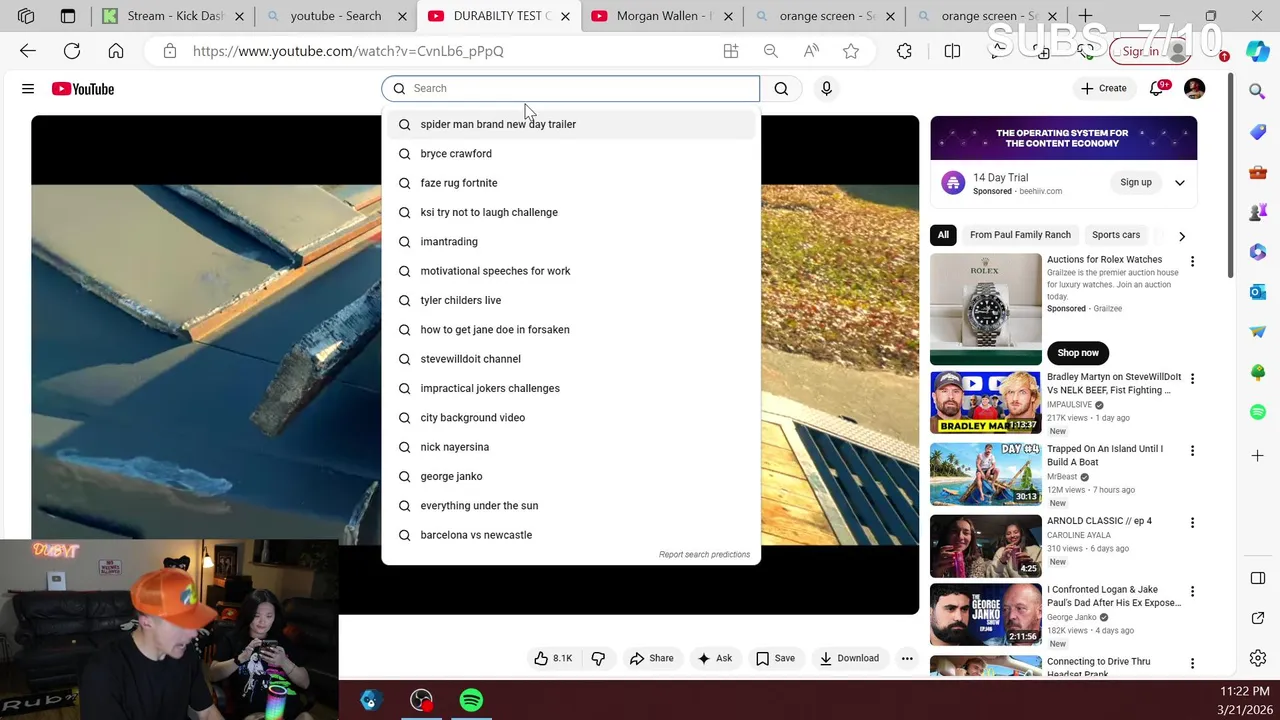Open Copilot in the Edge sidebar
This screenshot has width=1280, height=720.
[1258, 51]
